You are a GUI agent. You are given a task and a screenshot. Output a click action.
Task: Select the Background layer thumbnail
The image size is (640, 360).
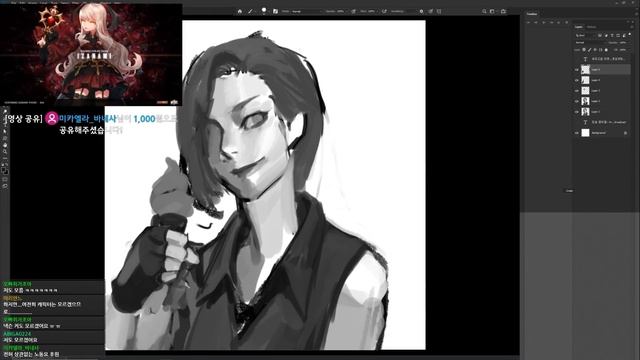pos(585,133)
